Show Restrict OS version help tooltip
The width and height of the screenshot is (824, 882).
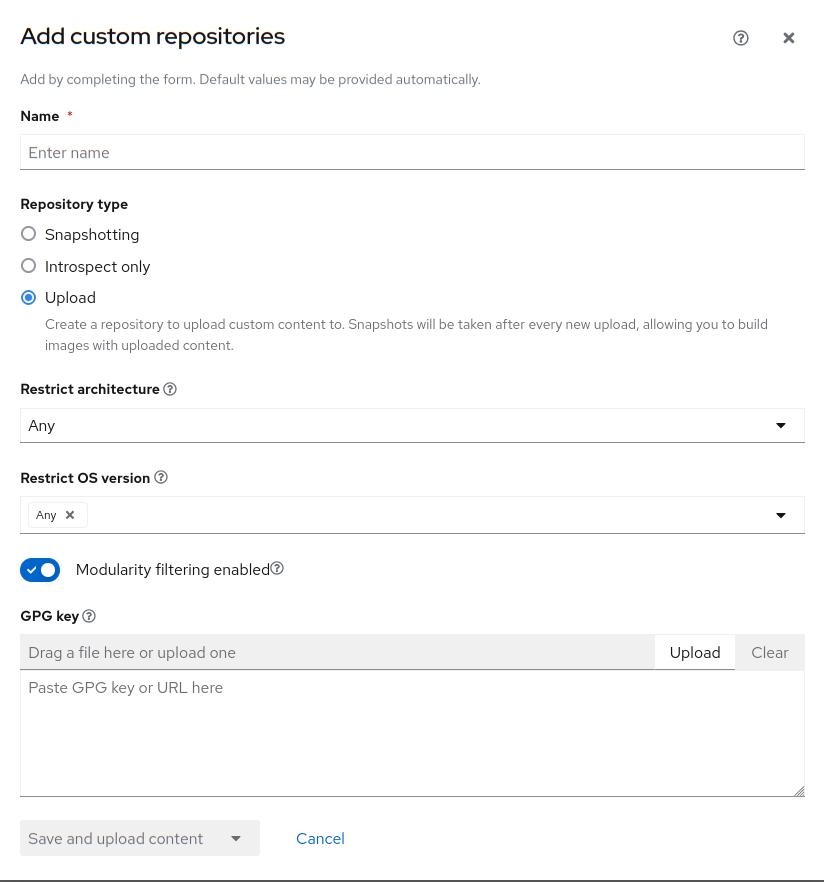pyautogui.click(x=161, y=478)
